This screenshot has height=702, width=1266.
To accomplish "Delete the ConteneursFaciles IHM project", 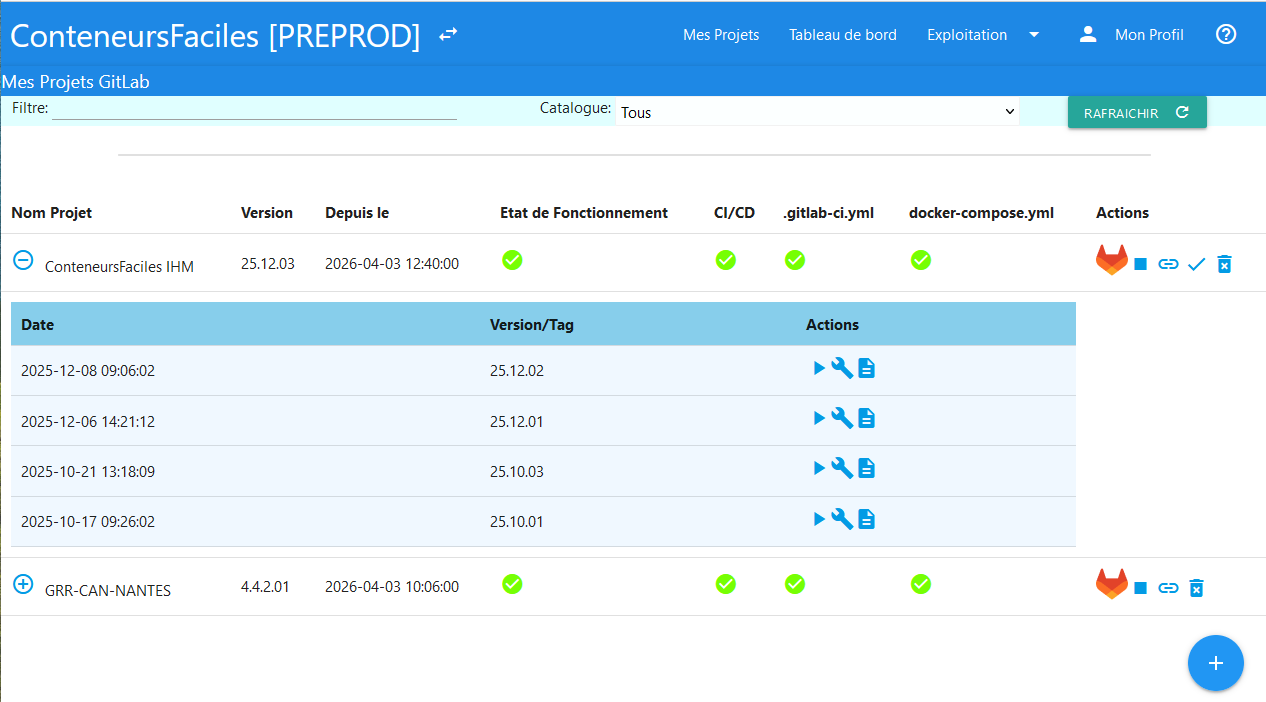I will [1224, 264].
